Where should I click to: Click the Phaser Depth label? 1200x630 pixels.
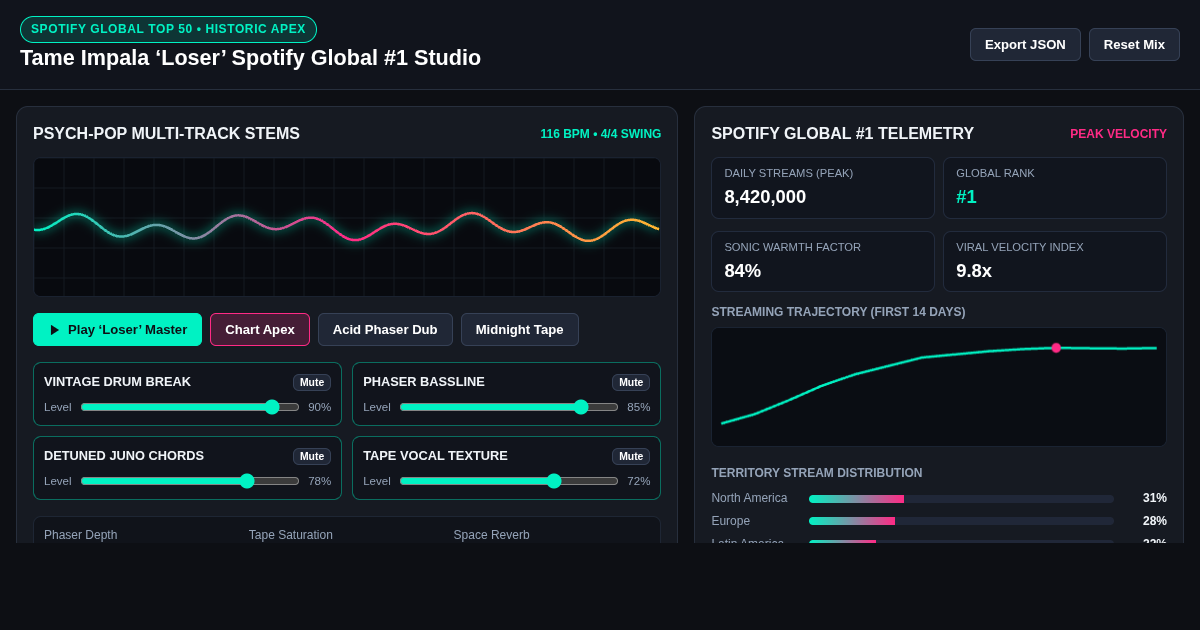(x=81, y=535)
